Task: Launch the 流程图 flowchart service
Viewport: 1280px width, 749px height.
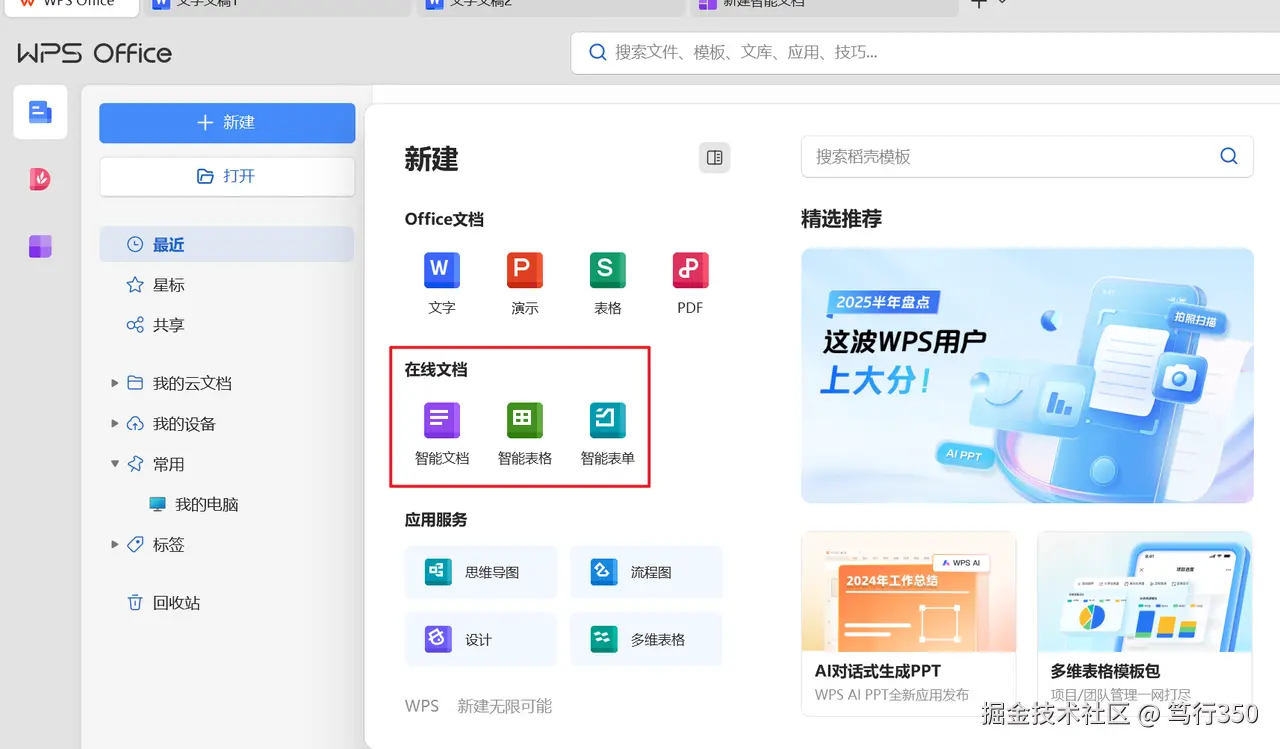Action: 646,572
